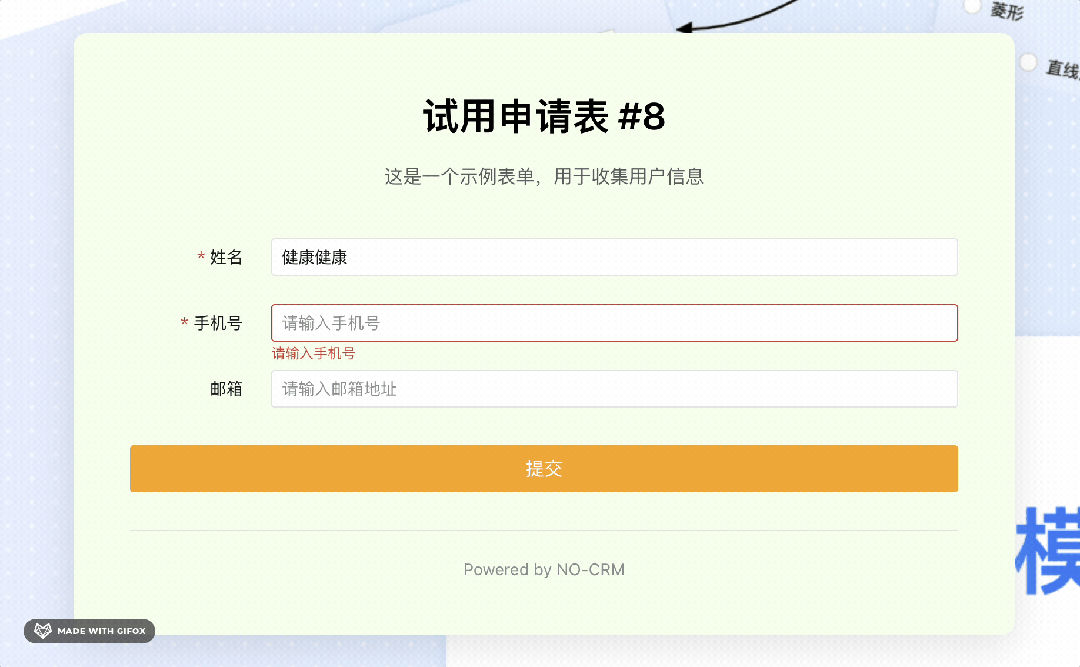Submit the form with the 提交 button
This screenshot has height=667, width=1080.
click(x=543, y=469)
